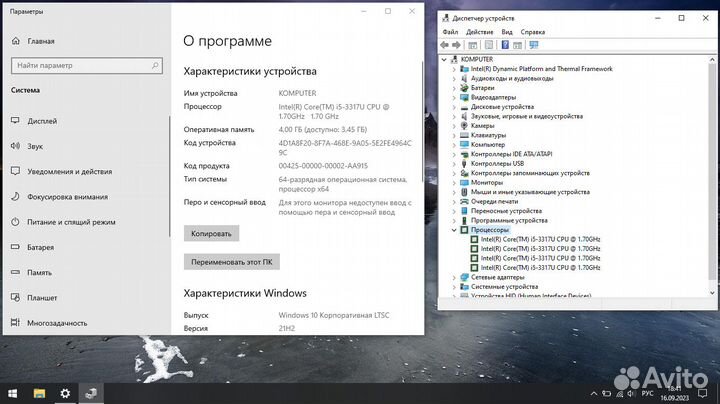The image size is (720, 404).
Task: Expand Камеры node
Action: pyautogui.click(x=454, y=125)
